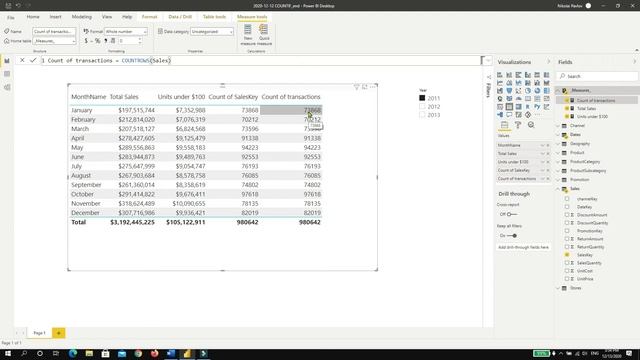Expand the Channel table in Fields
640x360 pixels.
tap(558, 126)
